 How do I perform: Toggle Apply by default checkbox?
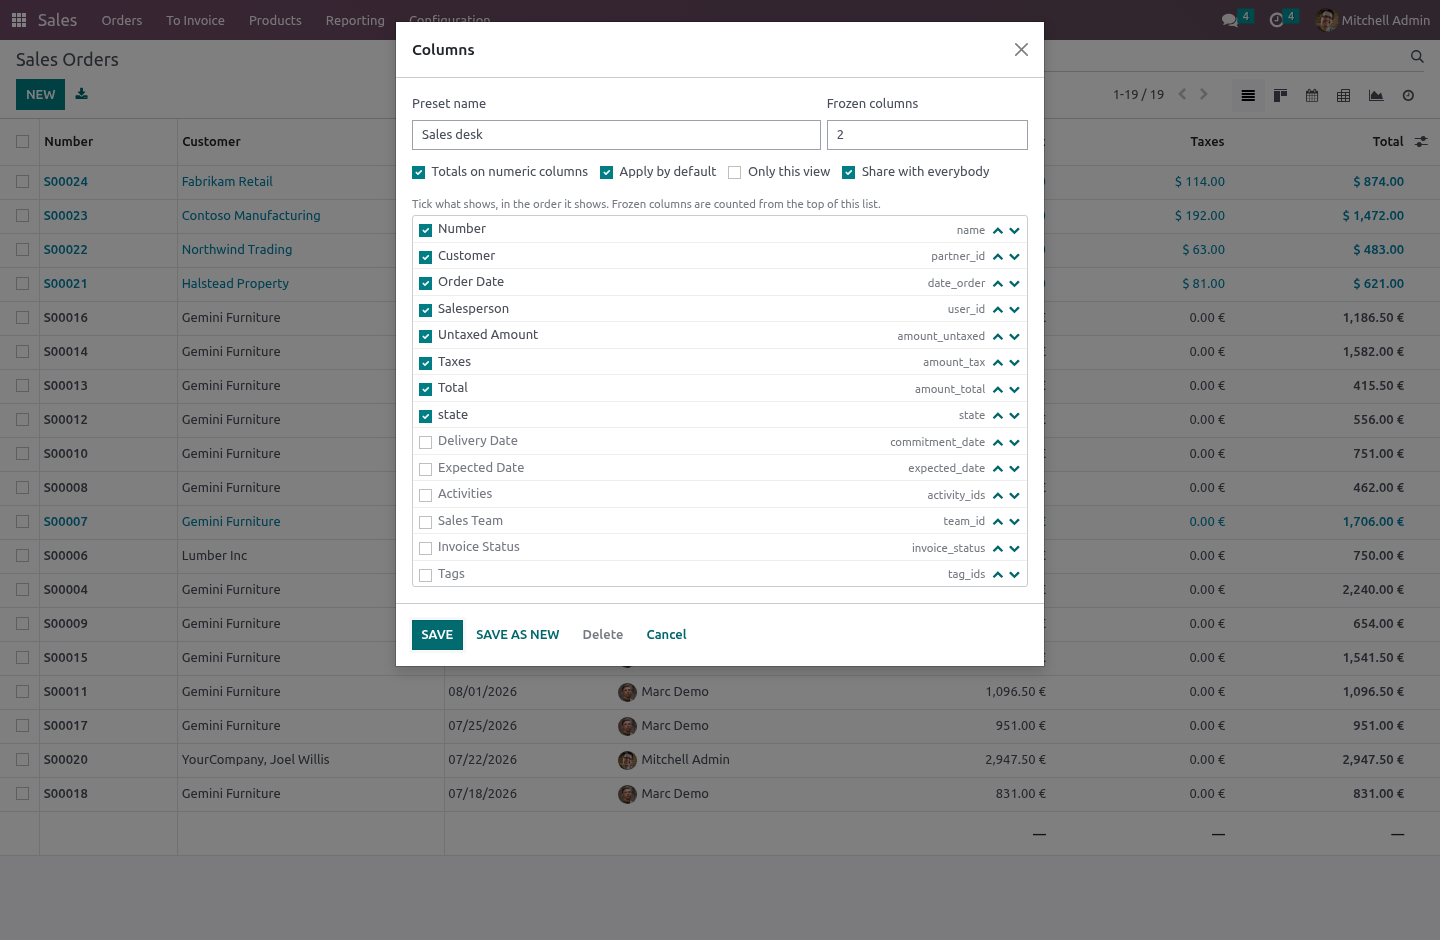pos(606,172)
